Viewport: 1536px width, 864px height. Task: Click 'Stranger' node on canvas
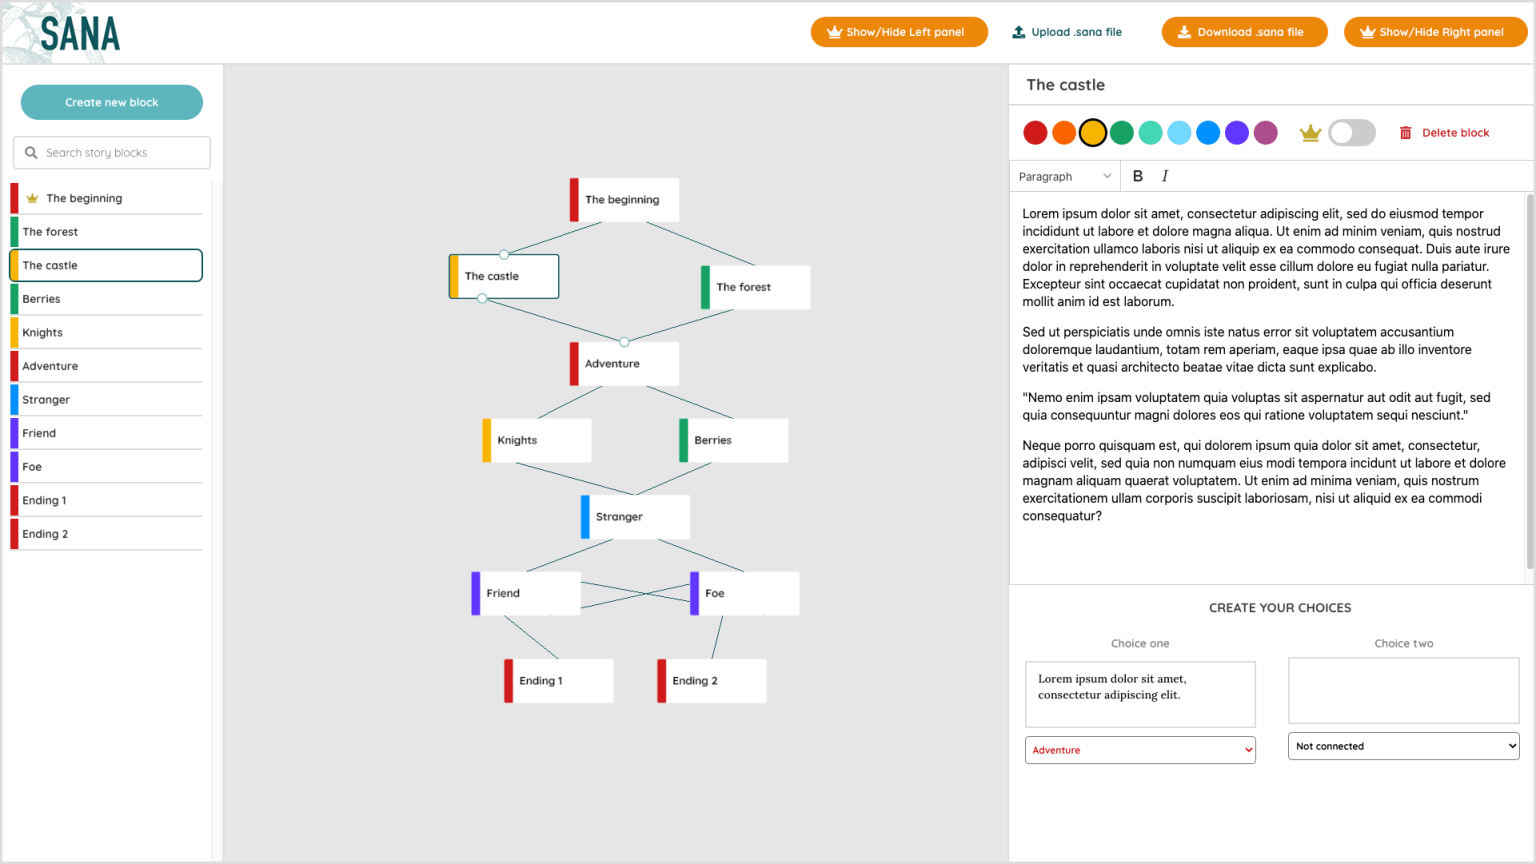click(635, 517)
